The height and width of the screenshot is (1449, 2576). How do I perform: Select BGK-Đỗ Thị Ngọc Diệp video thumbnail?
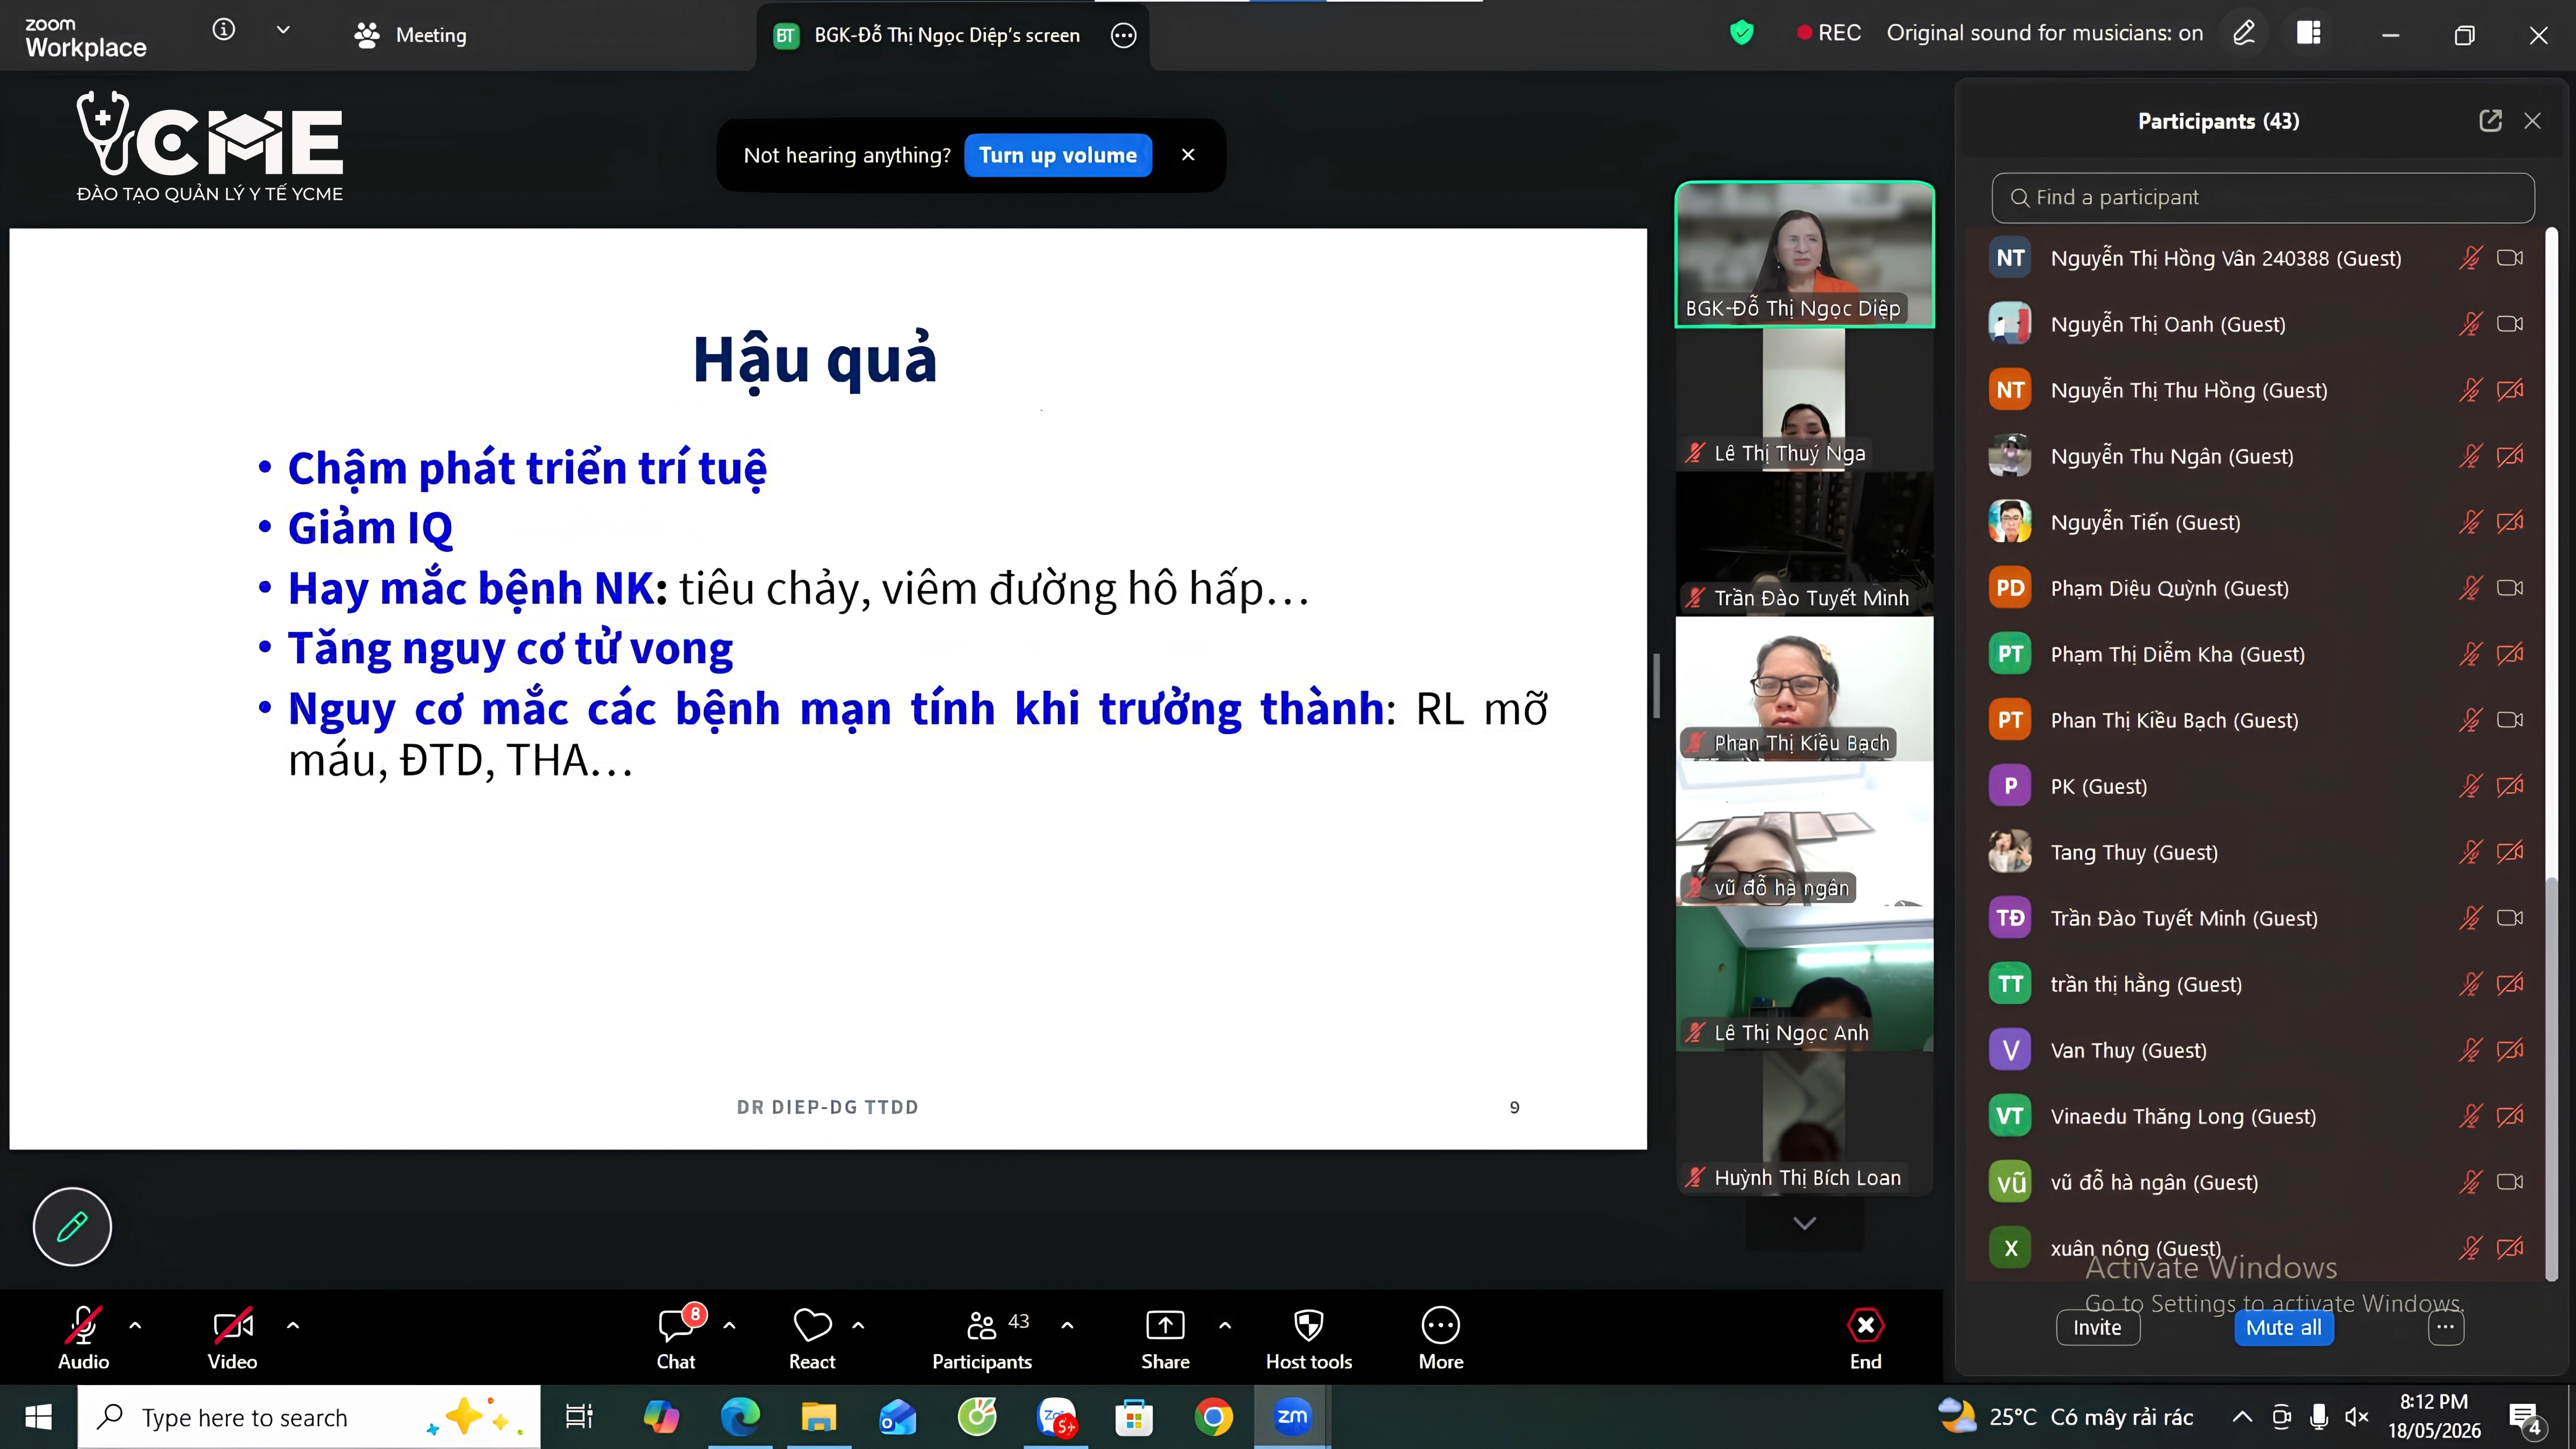tap(1804, 254)
